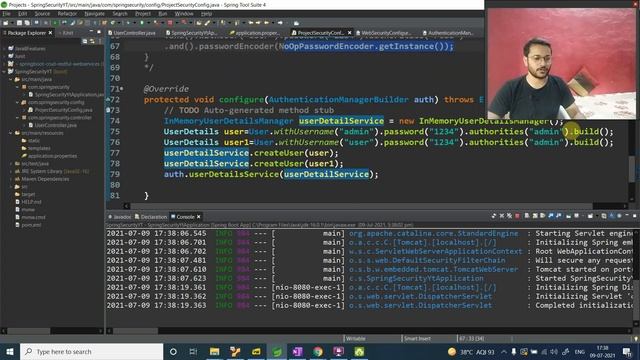
Task: Open Task View on the taskbar
Action: click(193, 351)
